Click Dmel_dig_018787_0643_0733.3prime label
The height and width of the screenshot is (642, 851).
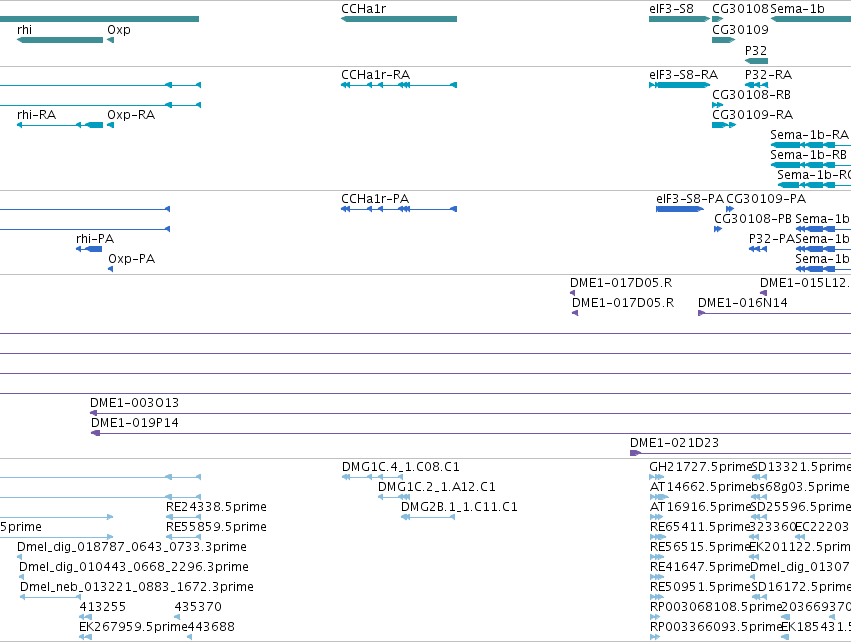(x=132, y=547)
